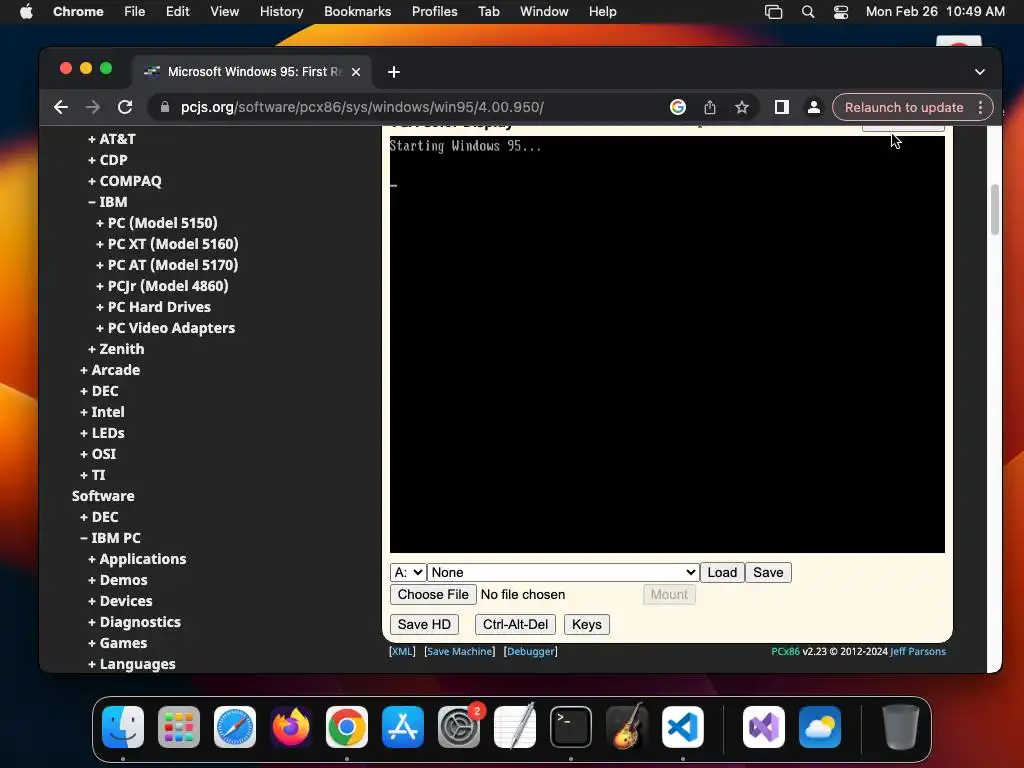This screenshot has height=768, width=1024.
Task: Click the browser forward arrow
Action: click(x=93, y=107)
